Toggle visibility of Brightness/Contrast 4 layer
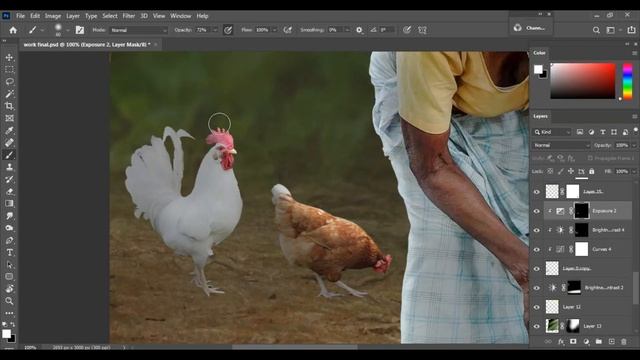Screen dimensions: 640x360 tap(537, 230)
